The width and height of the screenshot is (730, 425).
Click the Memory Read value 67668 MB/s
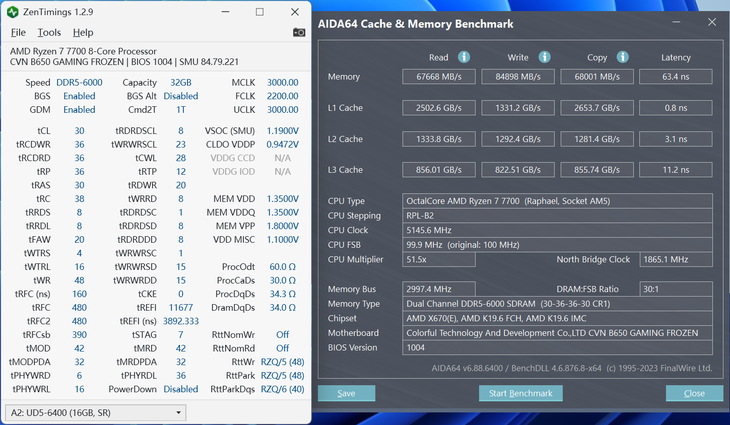pos(439,77)
